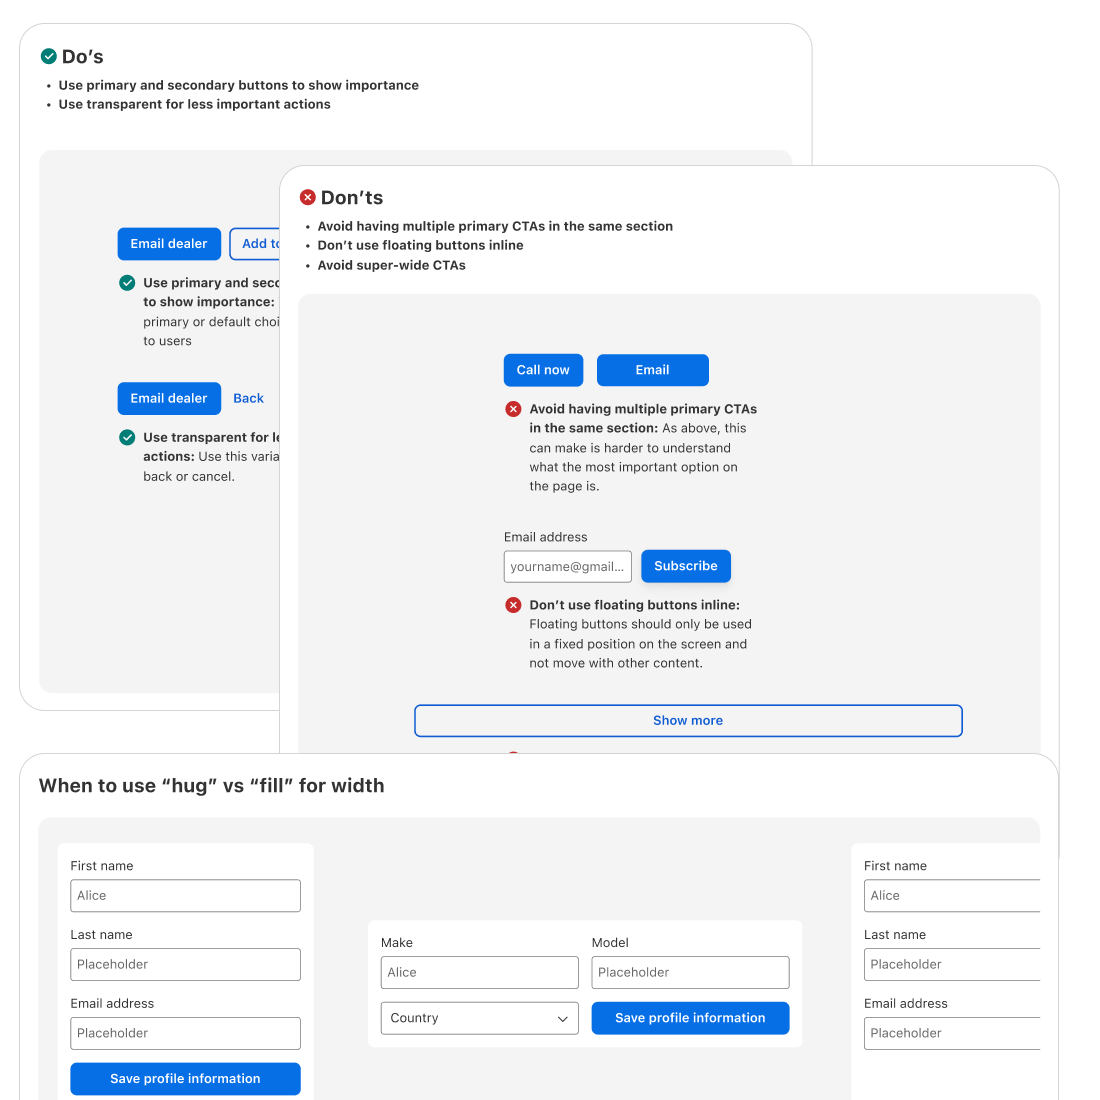Click the Email dealer button beside 'Add to'

(x=169, y=243)
